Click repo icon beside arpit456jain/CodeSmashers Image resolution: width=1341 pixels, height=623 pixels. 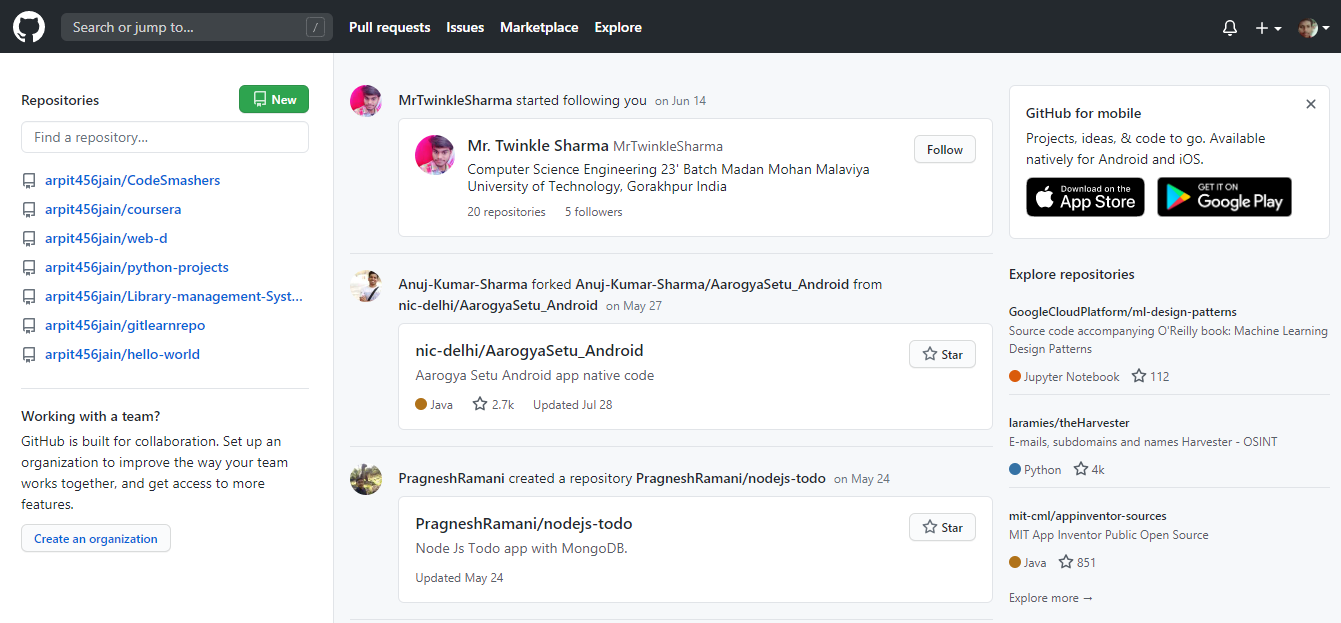click(29, 181)
